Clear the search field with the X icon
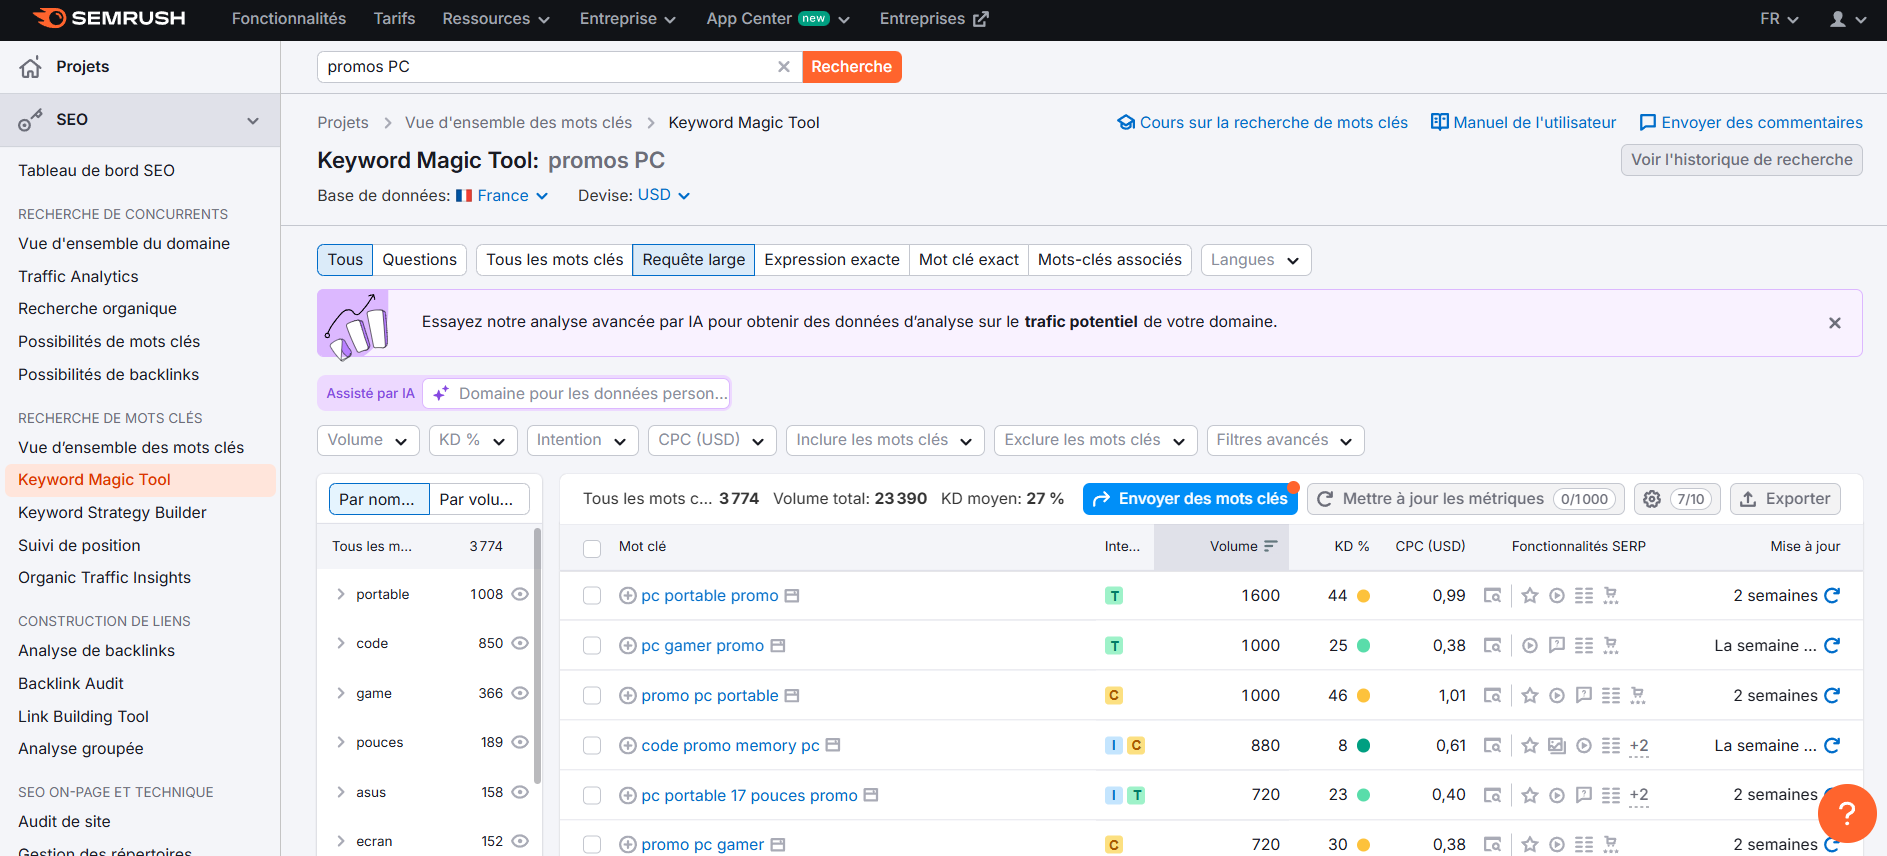Image resolution: width=1887 pixels, height=856 pixels. pos(783,67)
